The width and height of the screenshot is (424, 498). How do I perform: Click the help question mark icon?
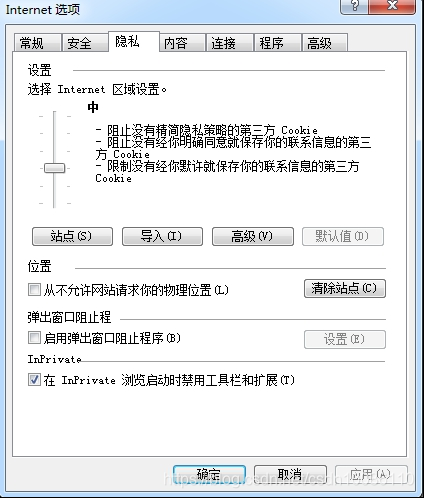click(x=354, y=7)
